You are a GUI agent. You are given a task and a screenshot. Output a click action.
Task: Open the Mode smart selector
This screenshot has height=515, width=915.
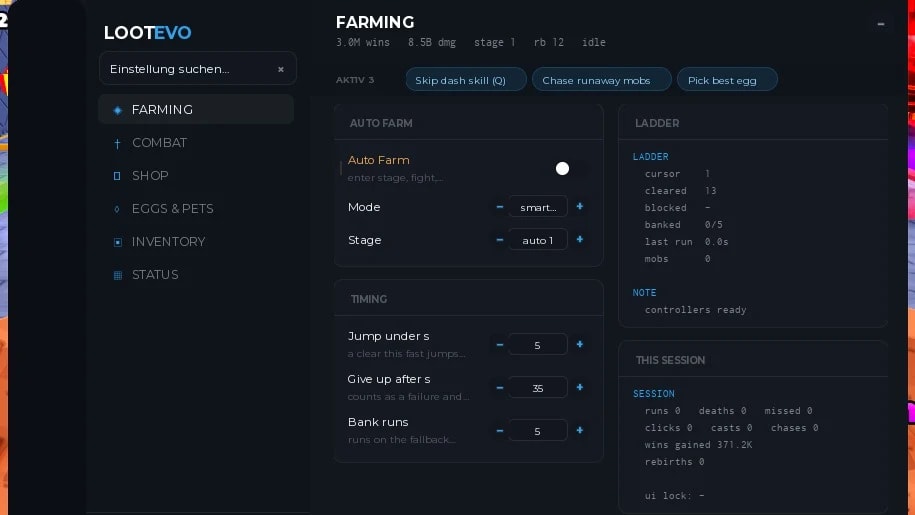click(537, 207)
